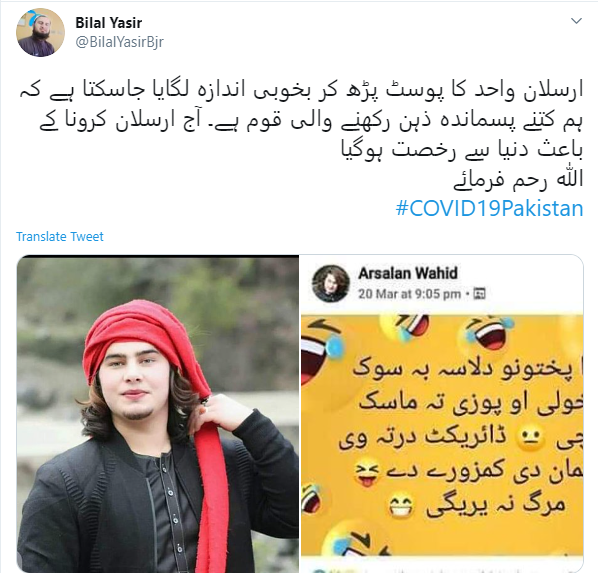Viewport: 598px width, 573px height.
Task: Click the Pashto line 'مرگ نہ یریگی'
Action: click(x=496, y=506)
